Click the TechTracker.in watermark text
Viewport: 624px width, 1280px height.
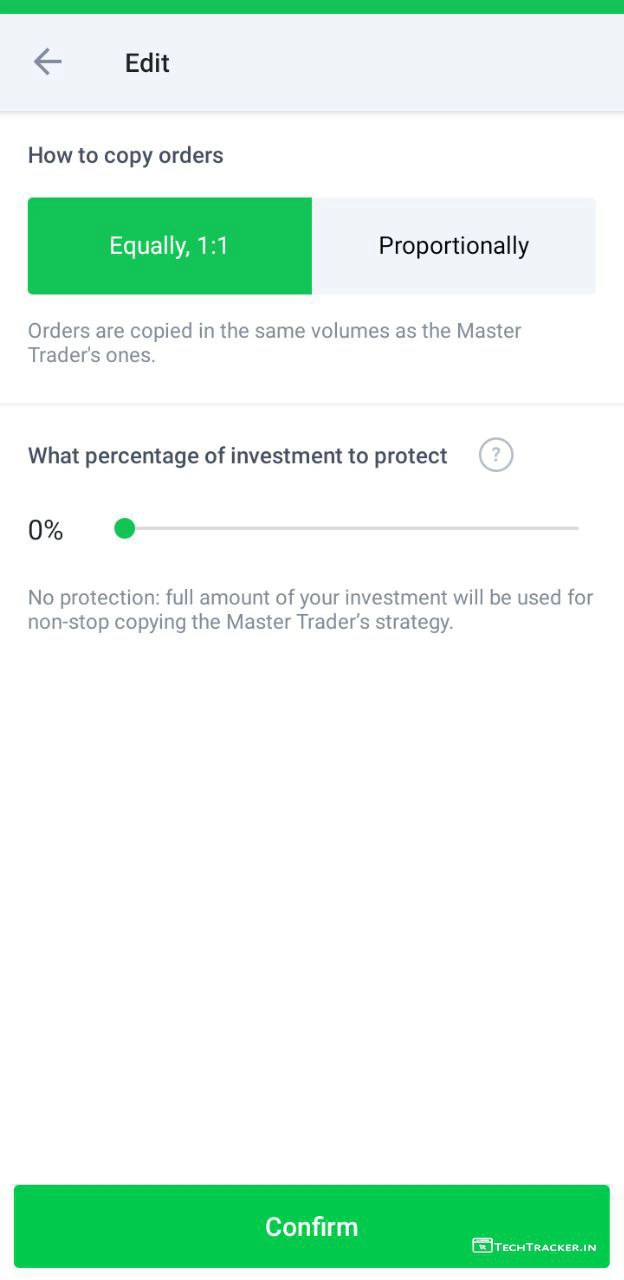click(x=546, y=1247)
